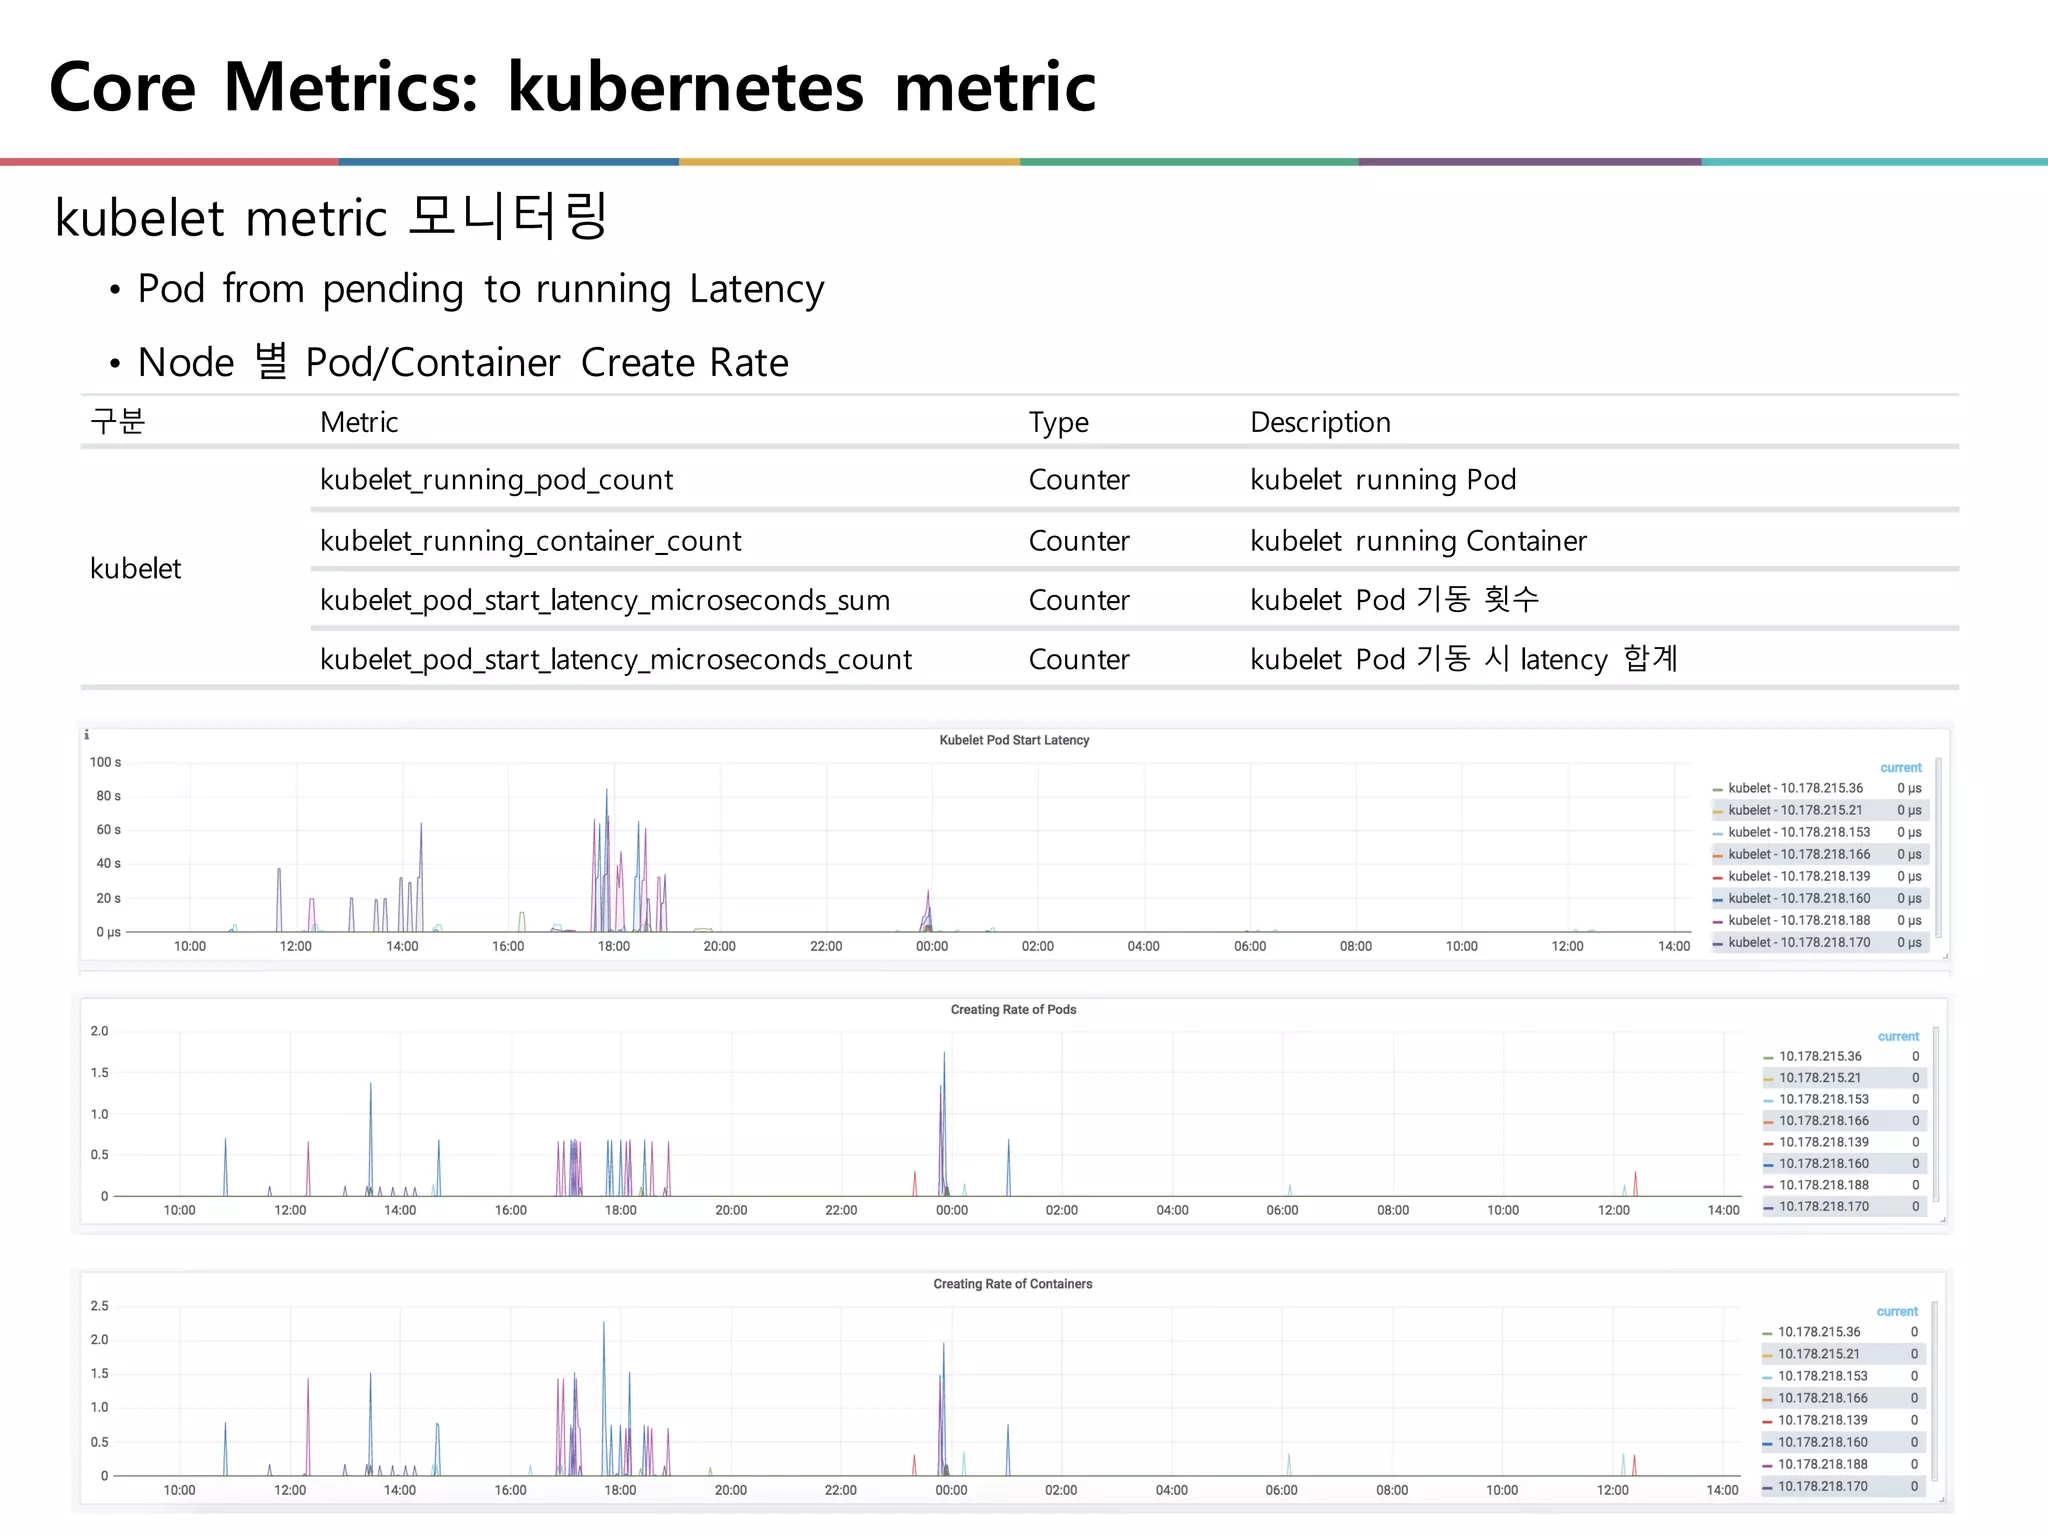Click kubelet - 10.178.218.170 legend label
Screen dimensions: 2048x1536
coord(1798,942)
